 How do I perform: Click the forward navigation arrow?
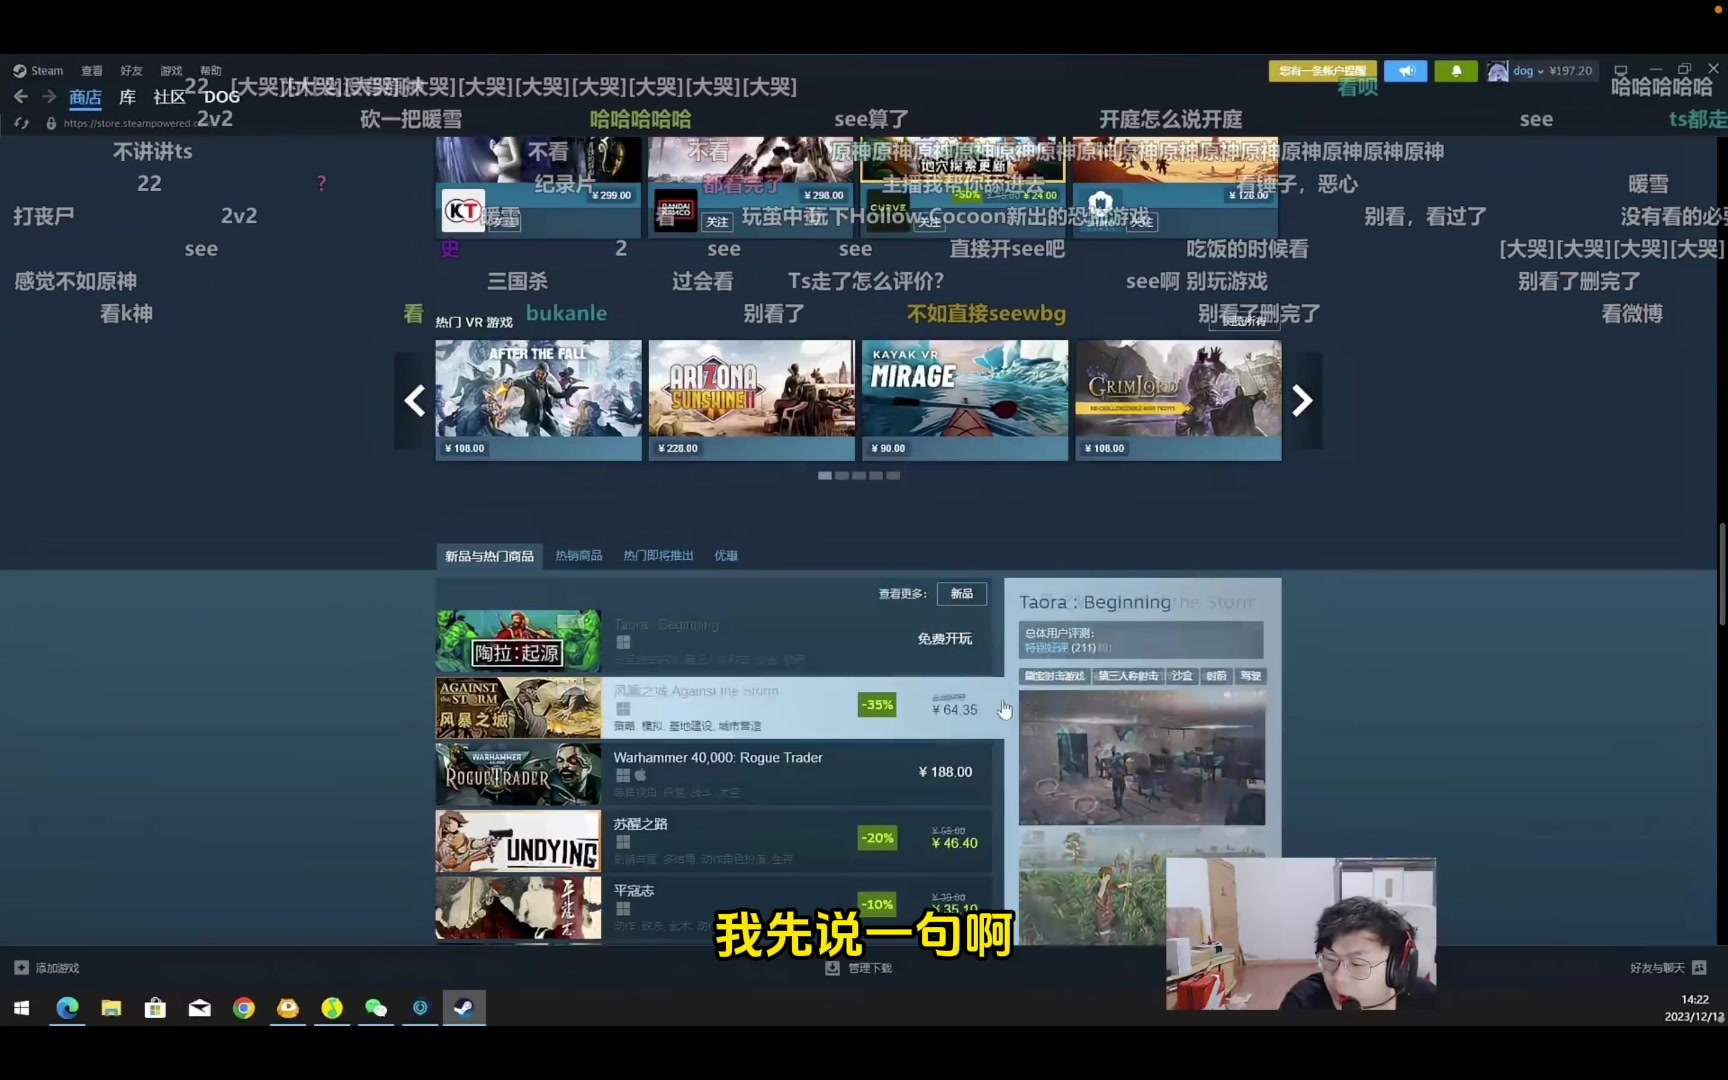[49, 97]
